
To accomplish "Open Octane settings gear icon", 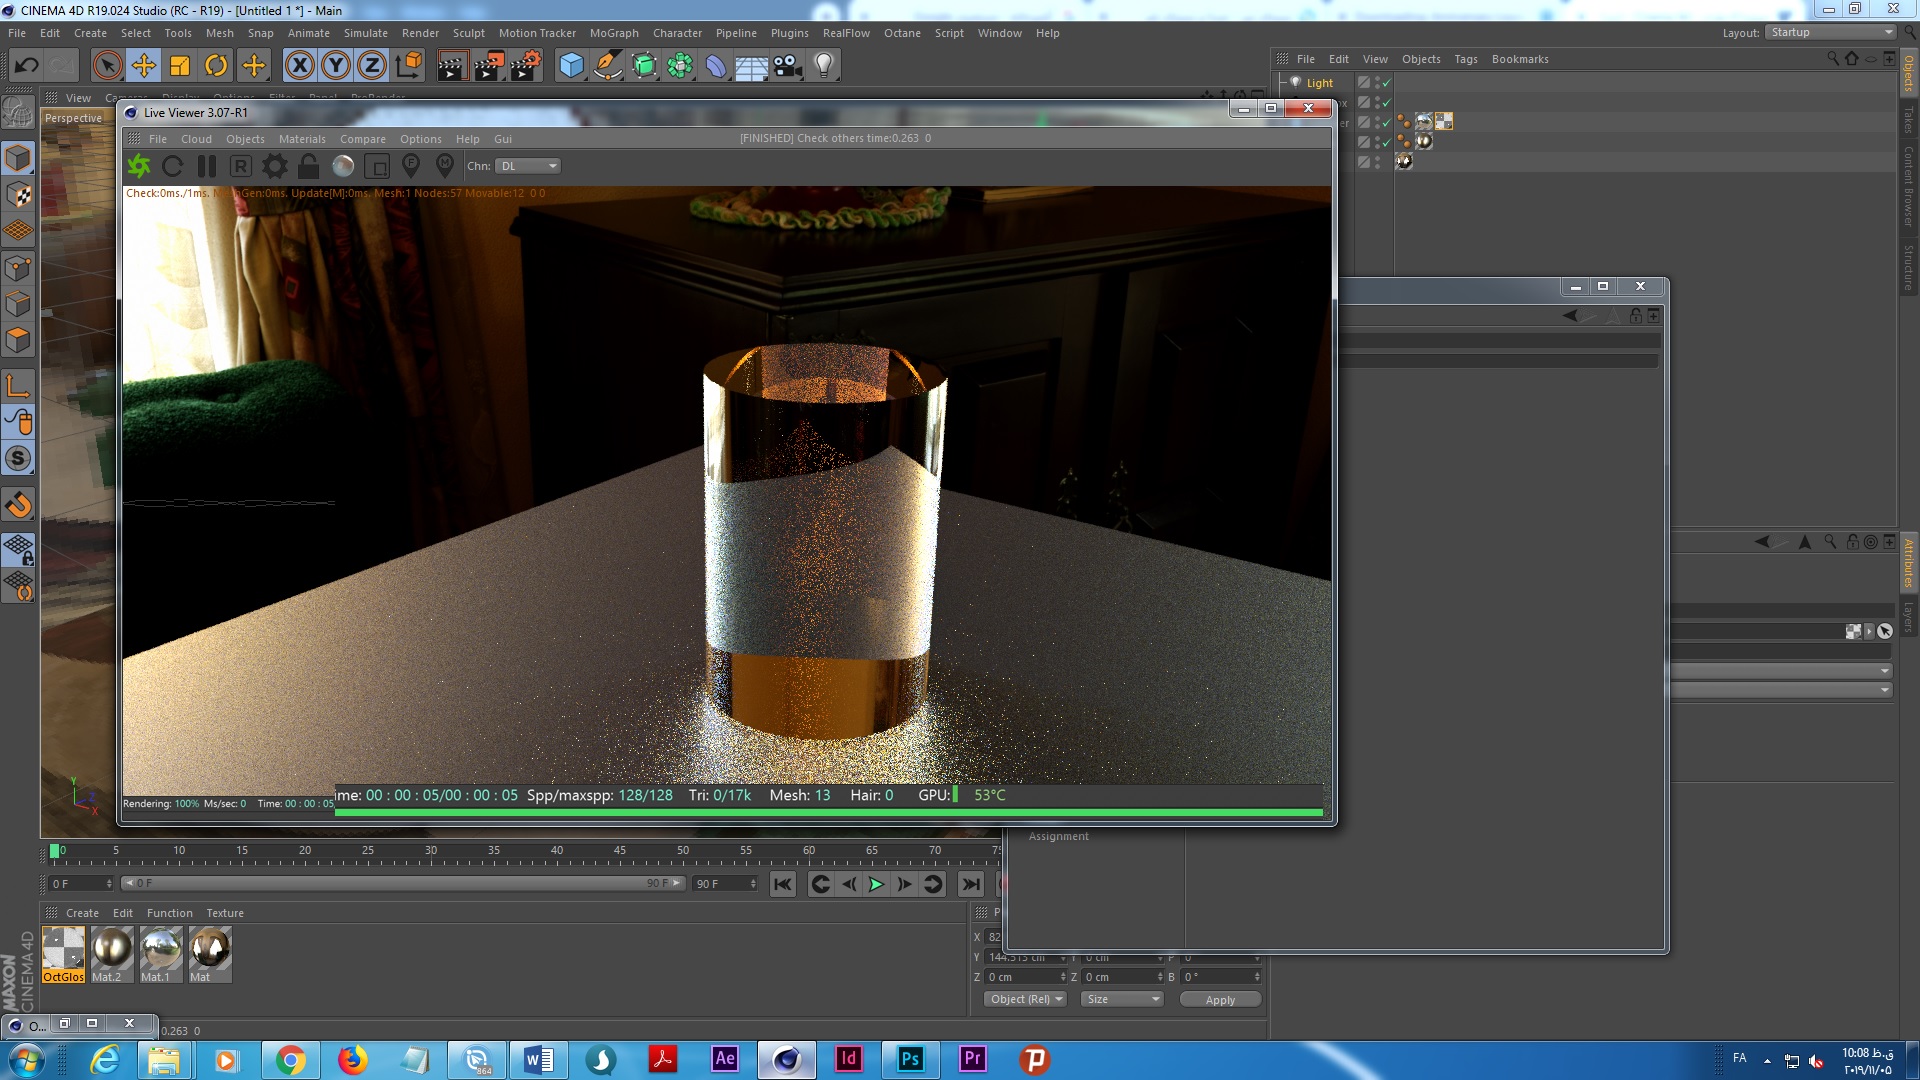I will click(x=274, y=166).
